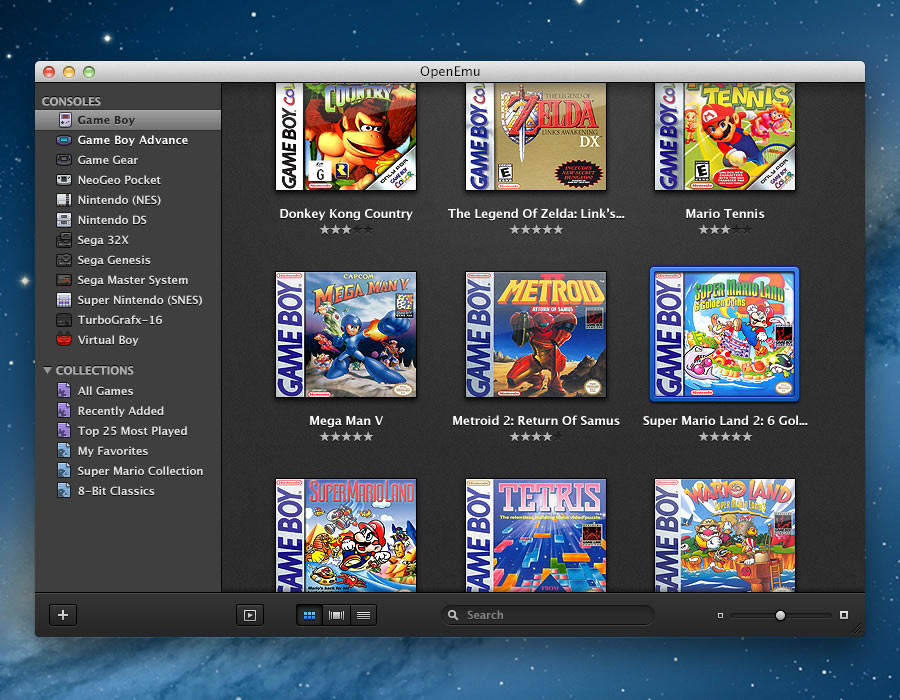Set Donkey Kong Country star rating
The image size is (900, 700).
click(346, 230)
